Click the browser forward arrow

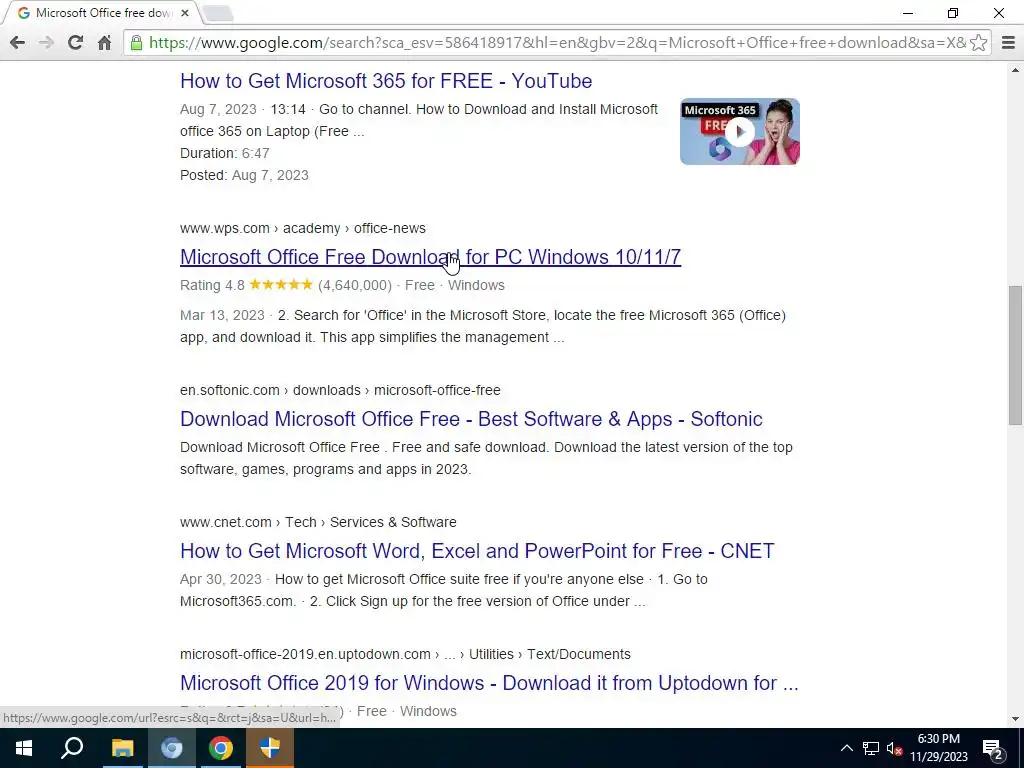46,43
